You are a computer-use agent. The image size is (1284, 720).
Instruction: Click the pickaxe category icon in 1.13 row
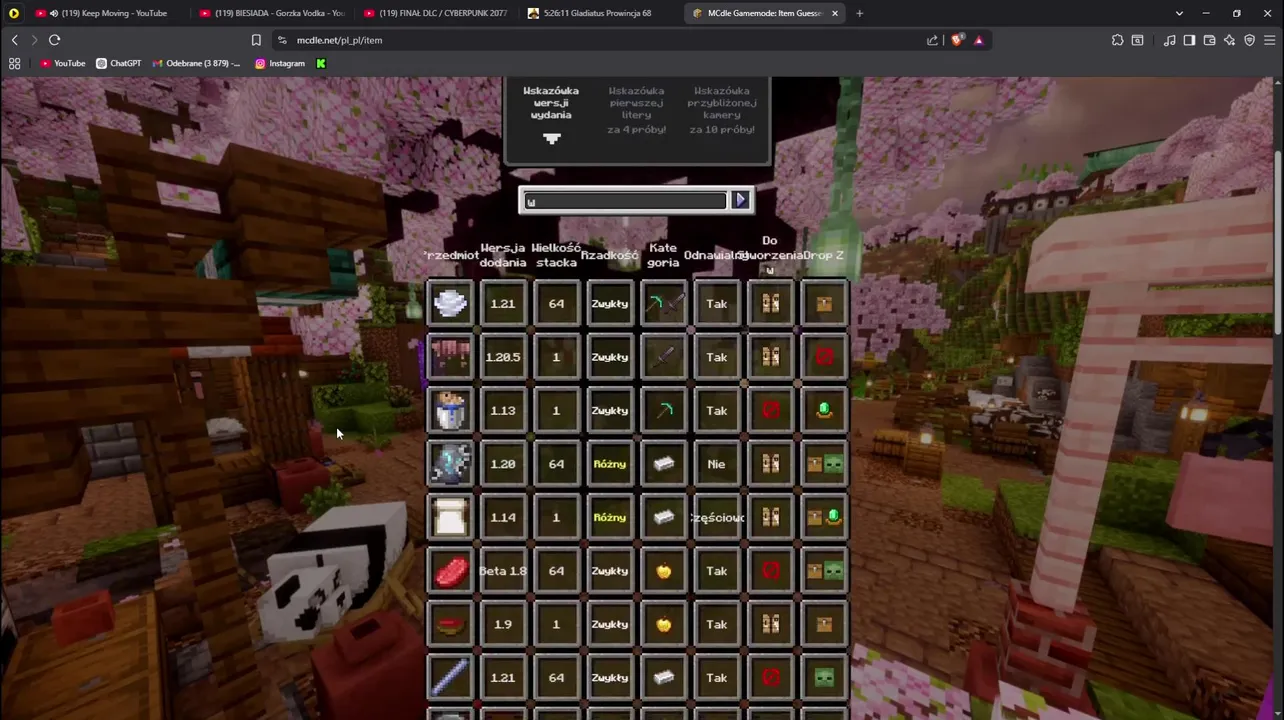[664, 410]
